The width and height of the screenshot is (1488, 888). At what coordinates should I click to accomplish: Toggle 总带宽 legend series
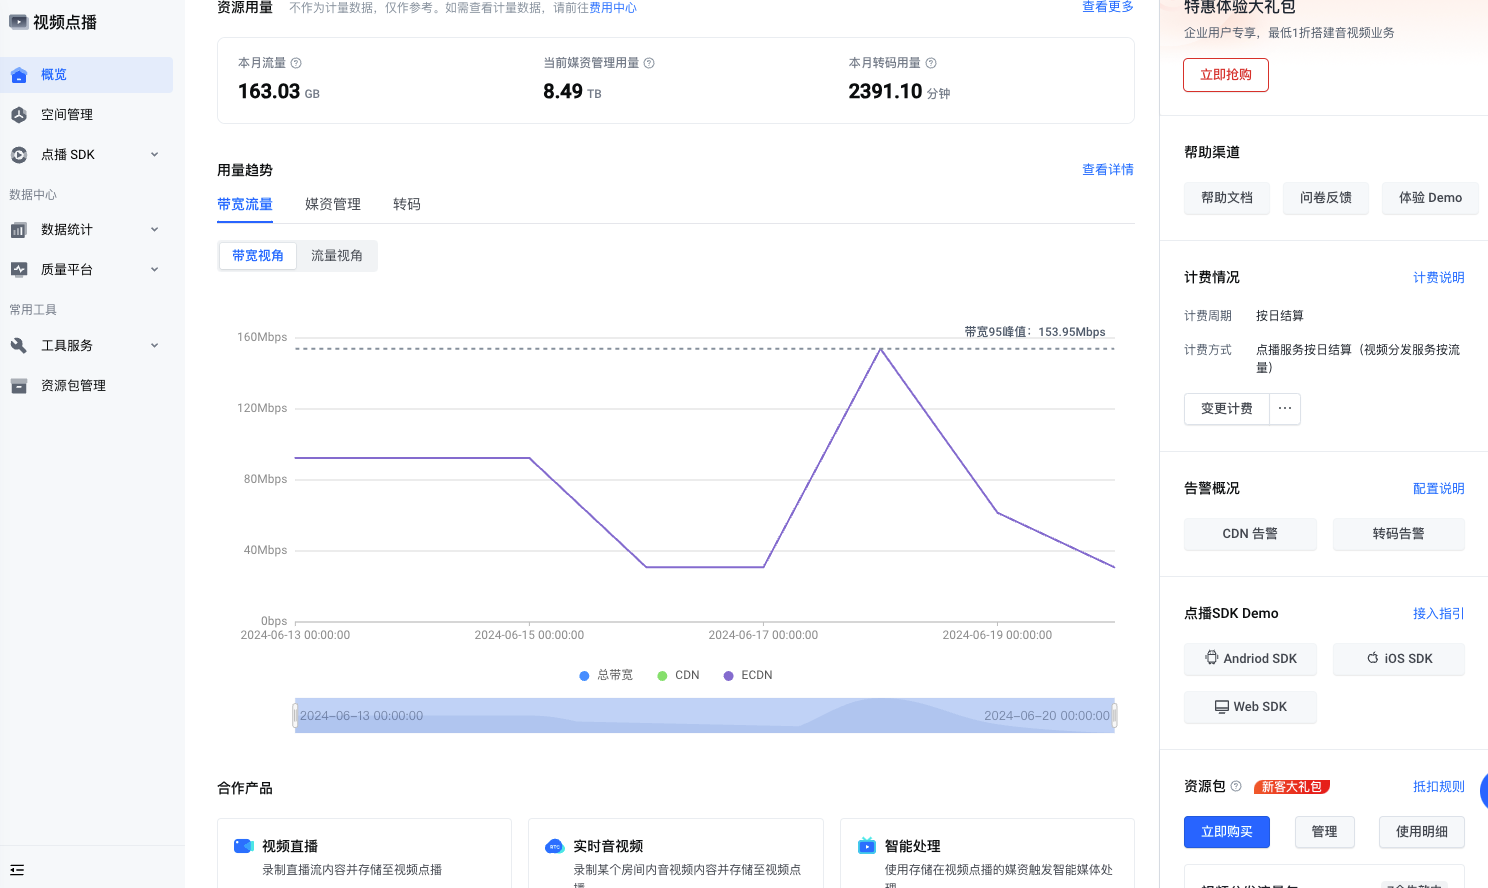(606, 675)
